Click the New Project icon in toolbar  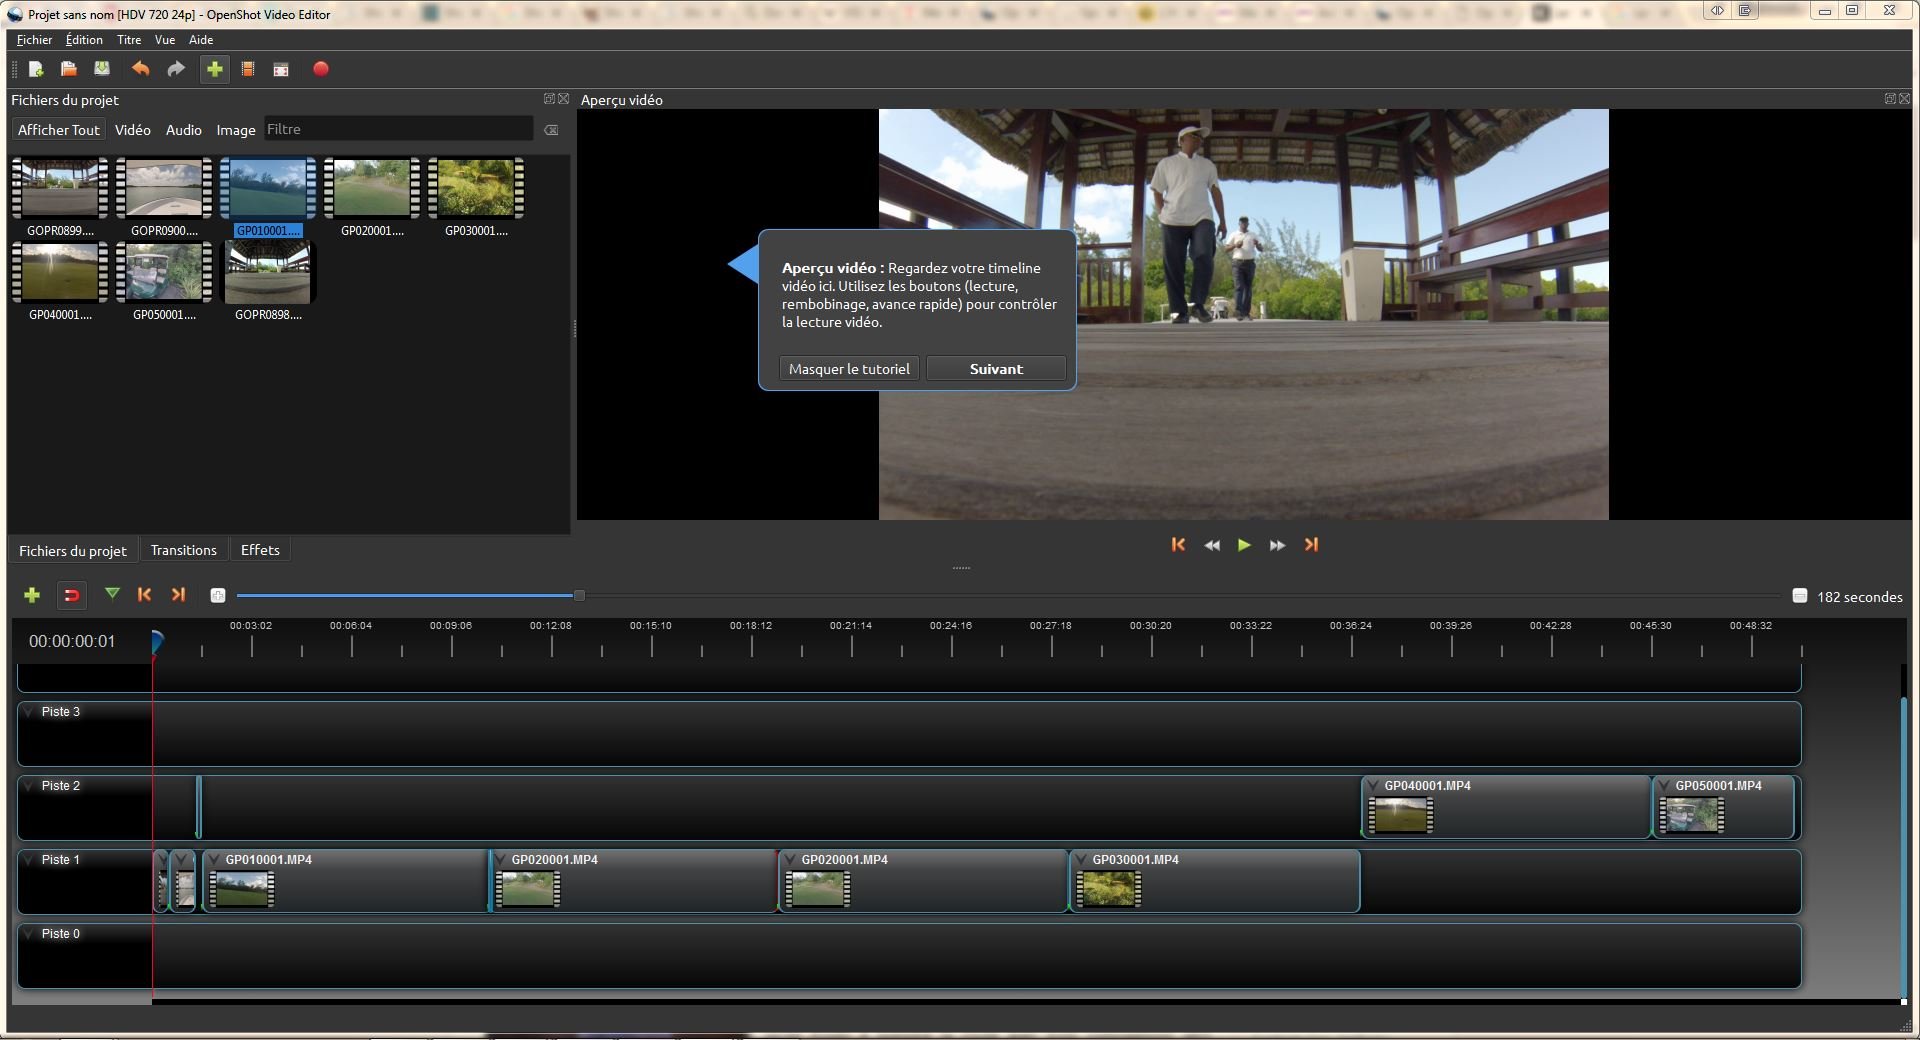pos(36,69)
